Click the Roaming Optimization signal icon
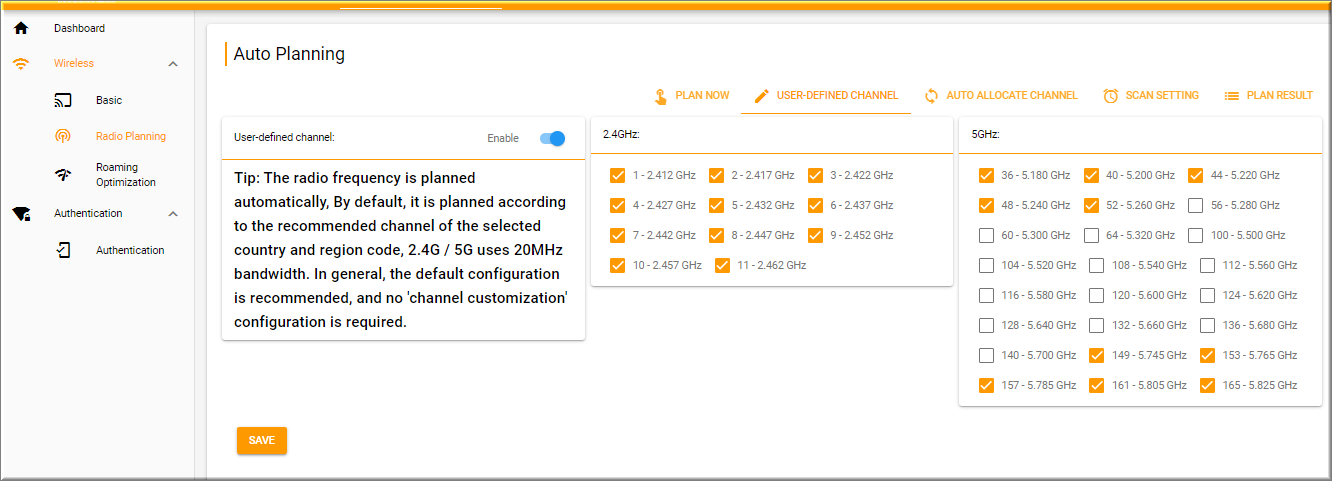 coord(63,175)
